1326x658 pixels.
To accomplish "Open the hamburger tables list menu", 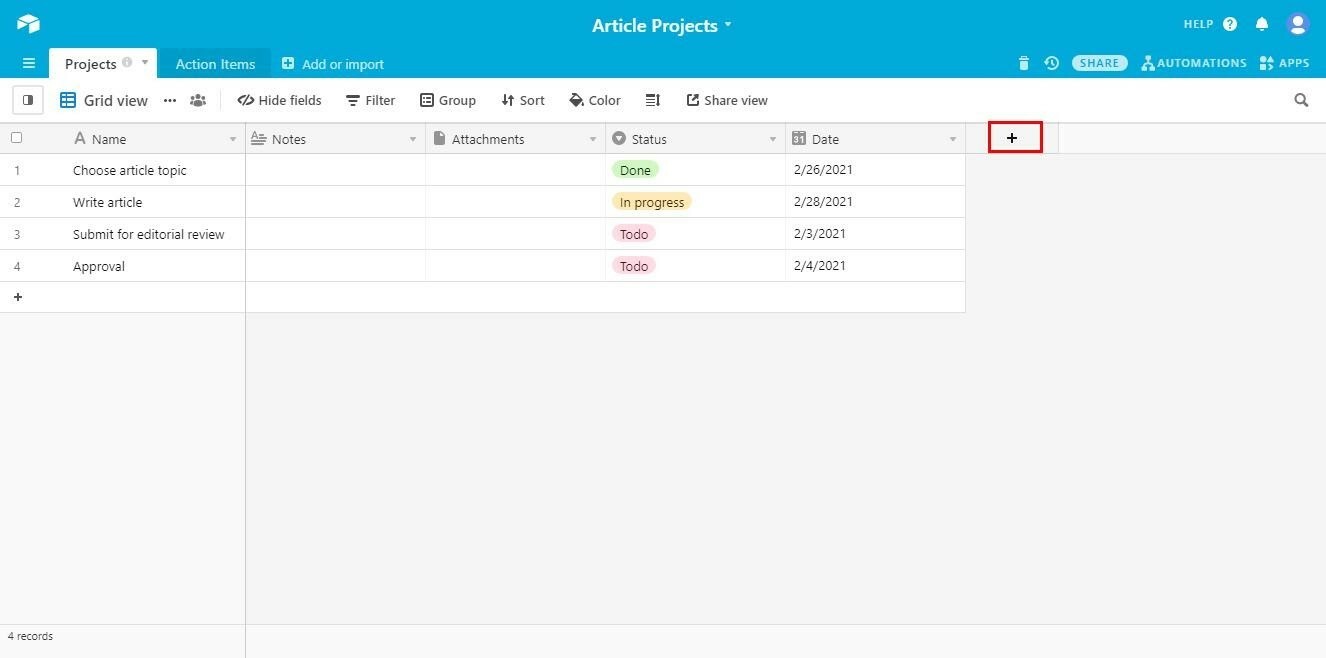I will (x=28, y=63).
